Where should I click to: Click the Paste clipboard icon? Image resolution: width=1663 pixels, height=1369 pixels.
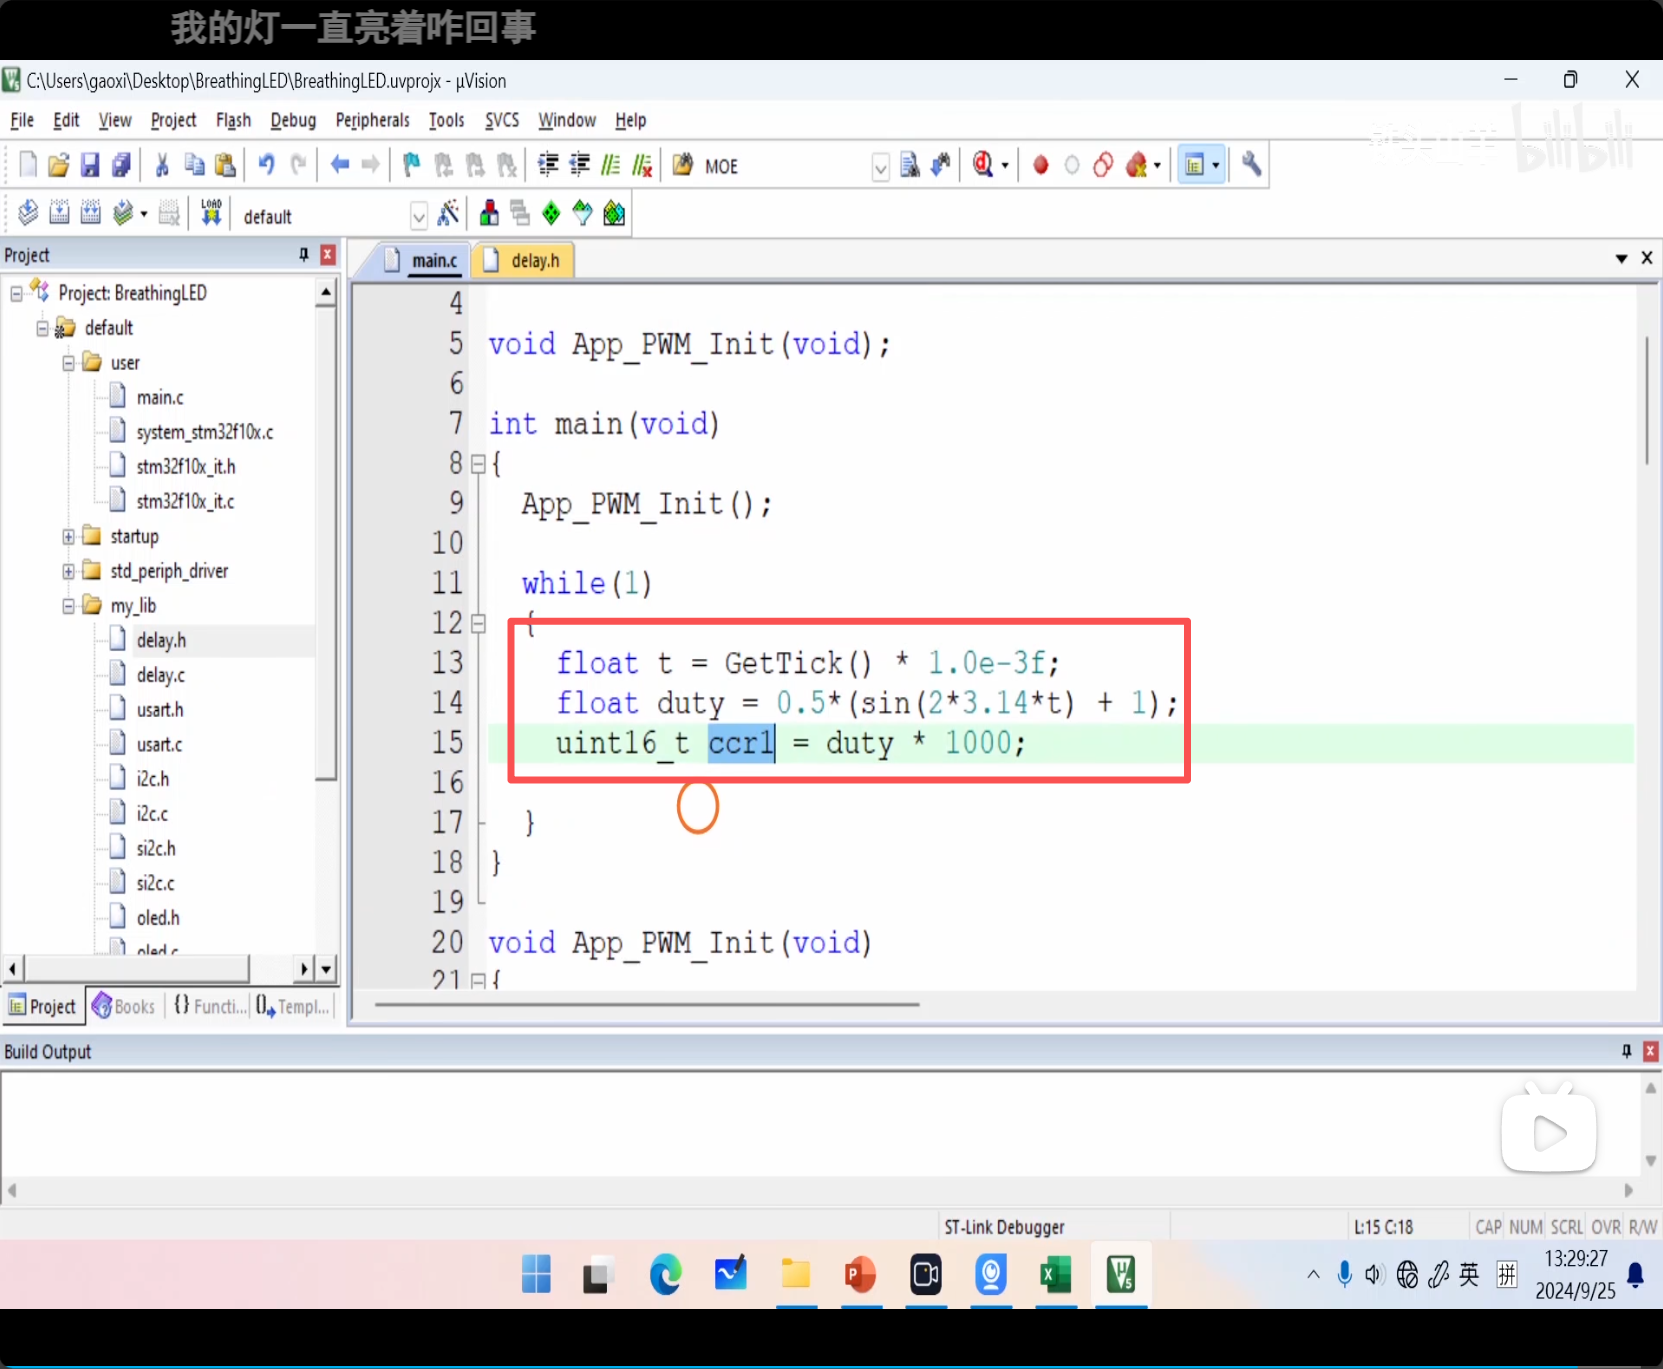[226, 165]
